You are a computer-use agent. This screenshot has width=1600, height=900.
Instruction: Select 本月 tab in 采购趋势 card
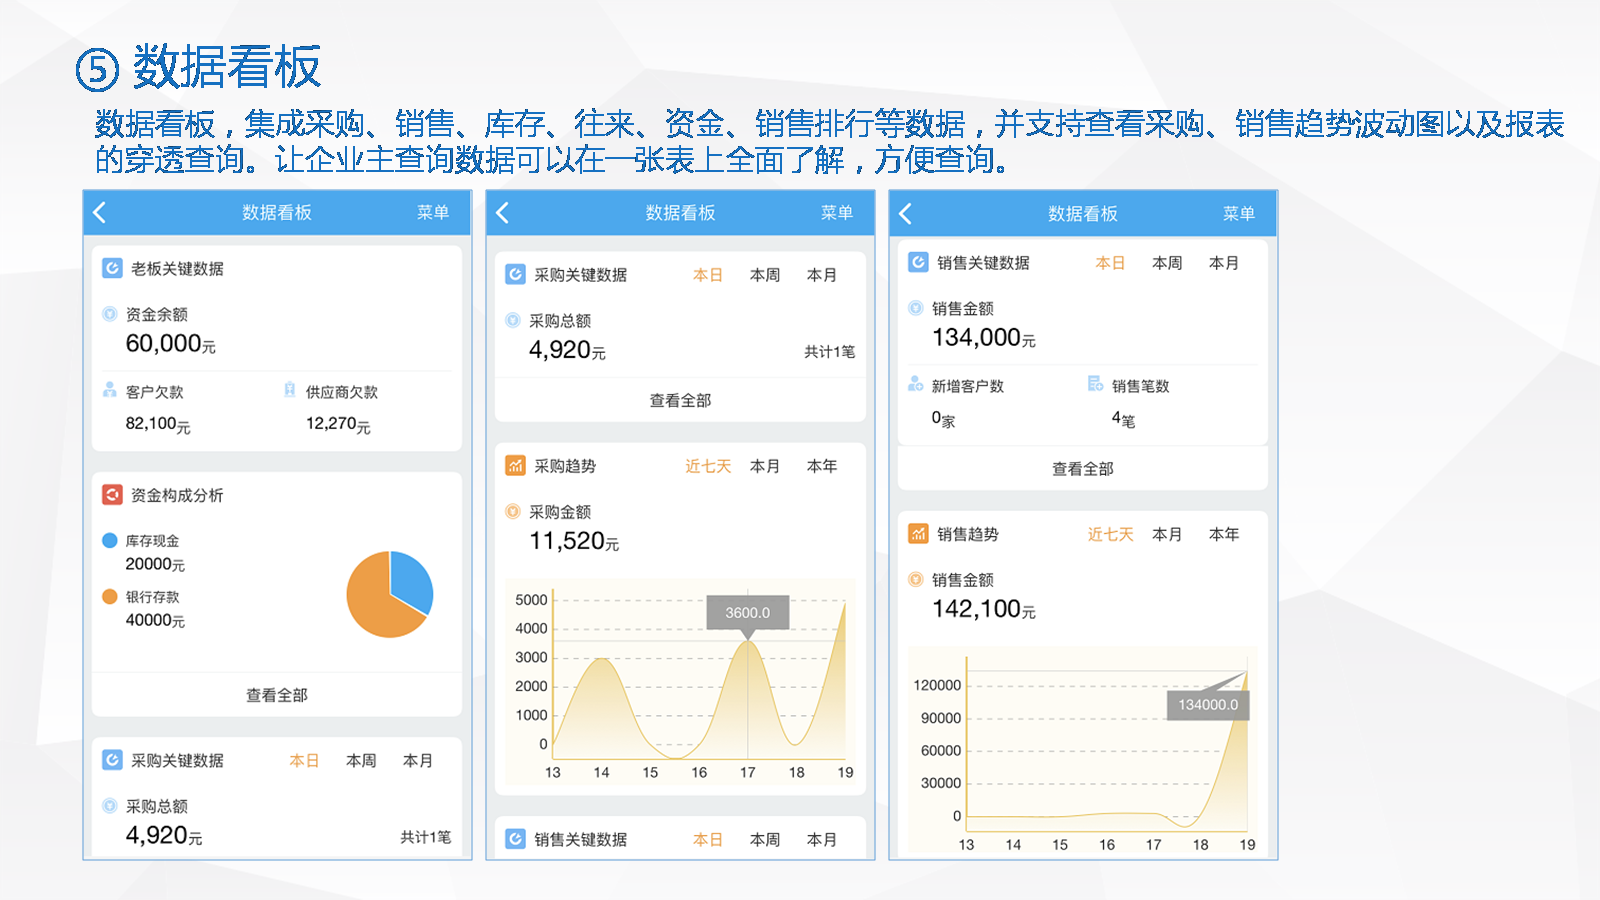pyautogui.click(x=765, y=466)
